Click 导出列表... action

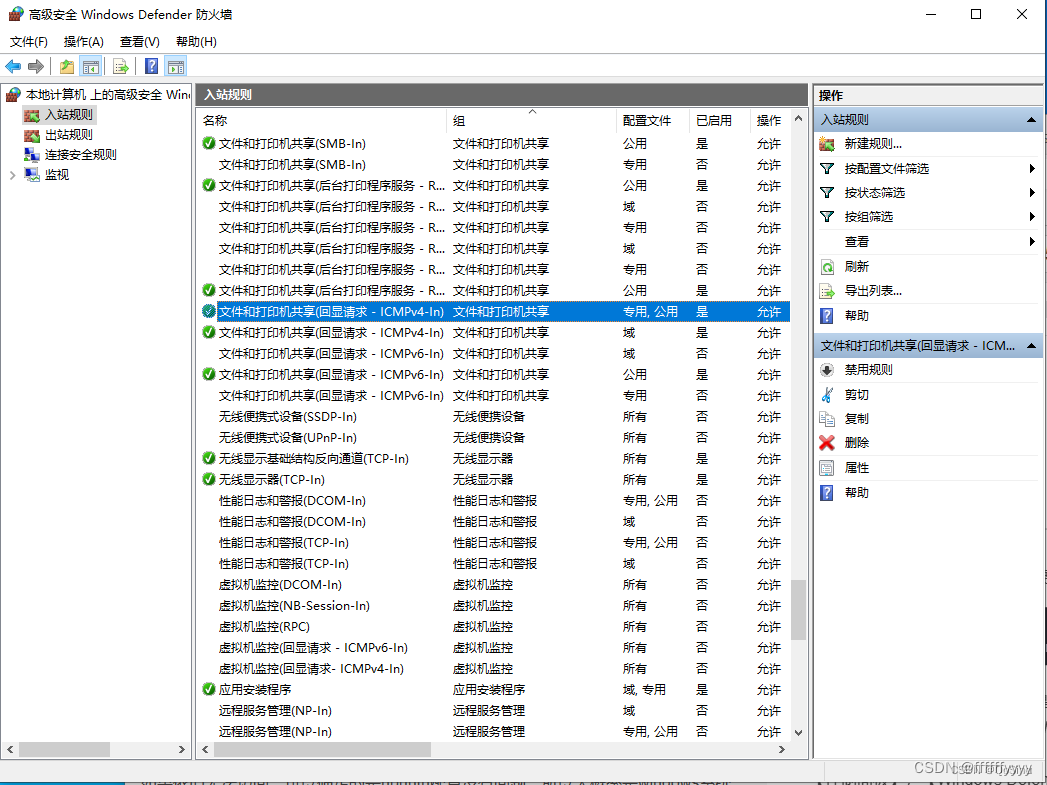coord(873,291)
